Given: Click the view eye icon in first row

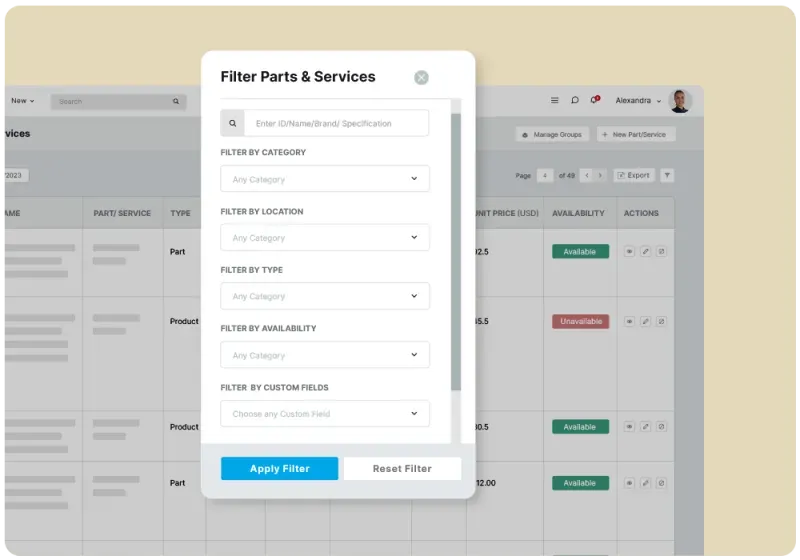Looking at the screenshot, I should coord(629,252).
